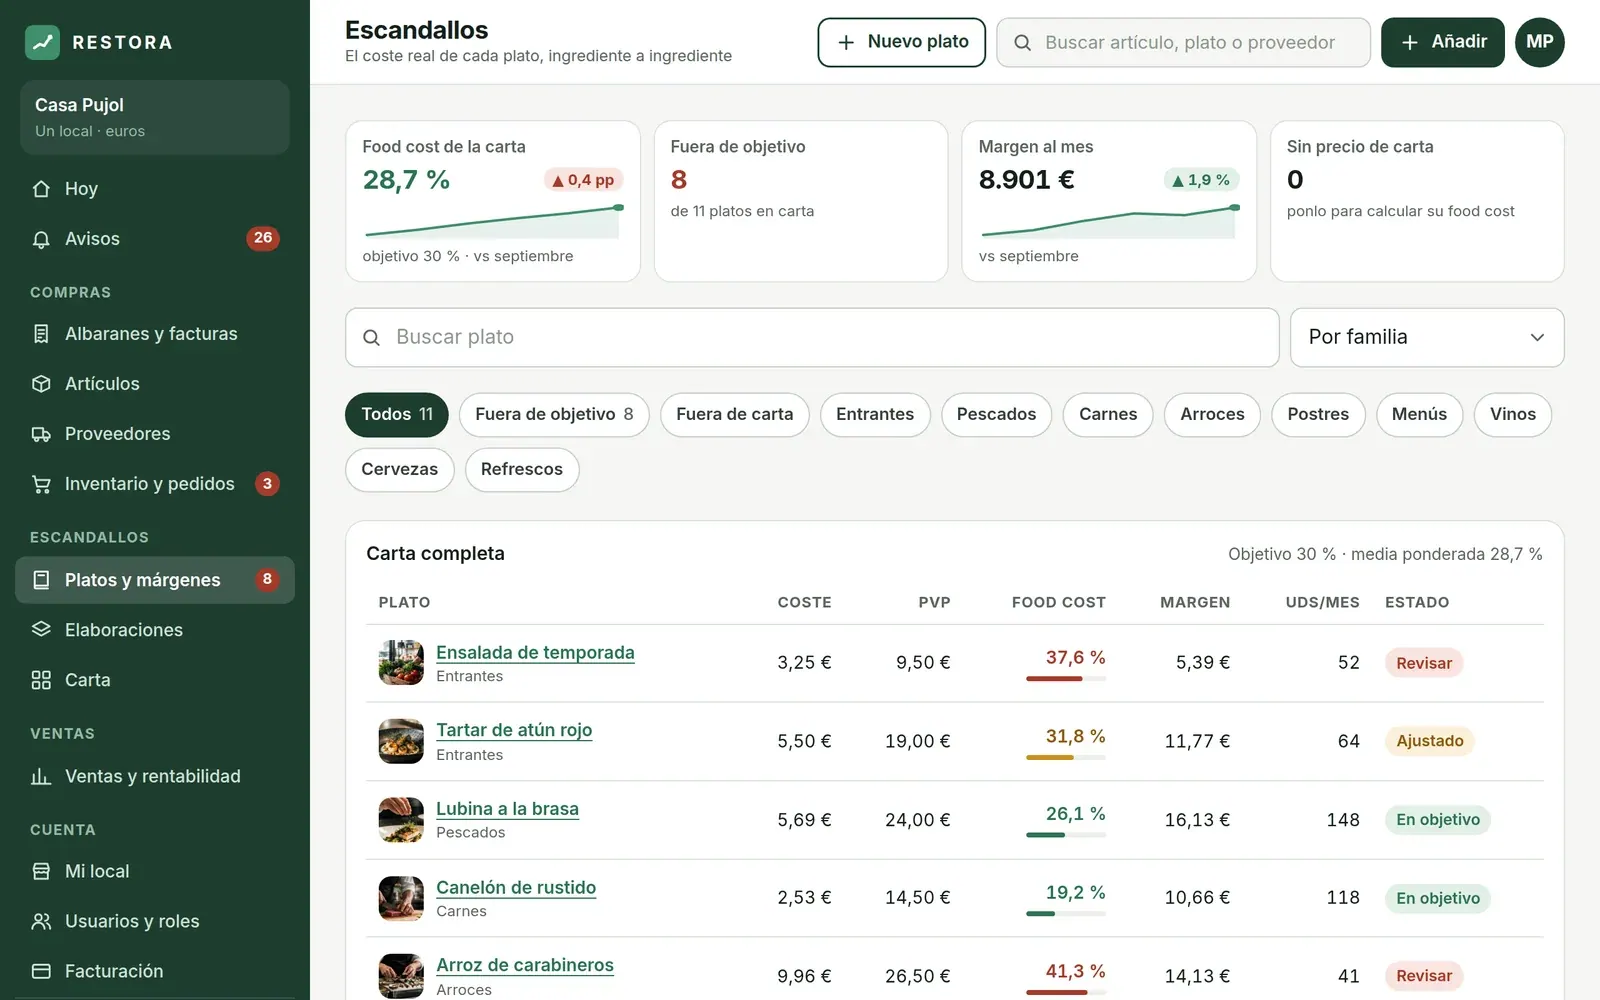Filter dishes by Arroces
The image size is (1600, 1000).
click(x=1212, y=415)
